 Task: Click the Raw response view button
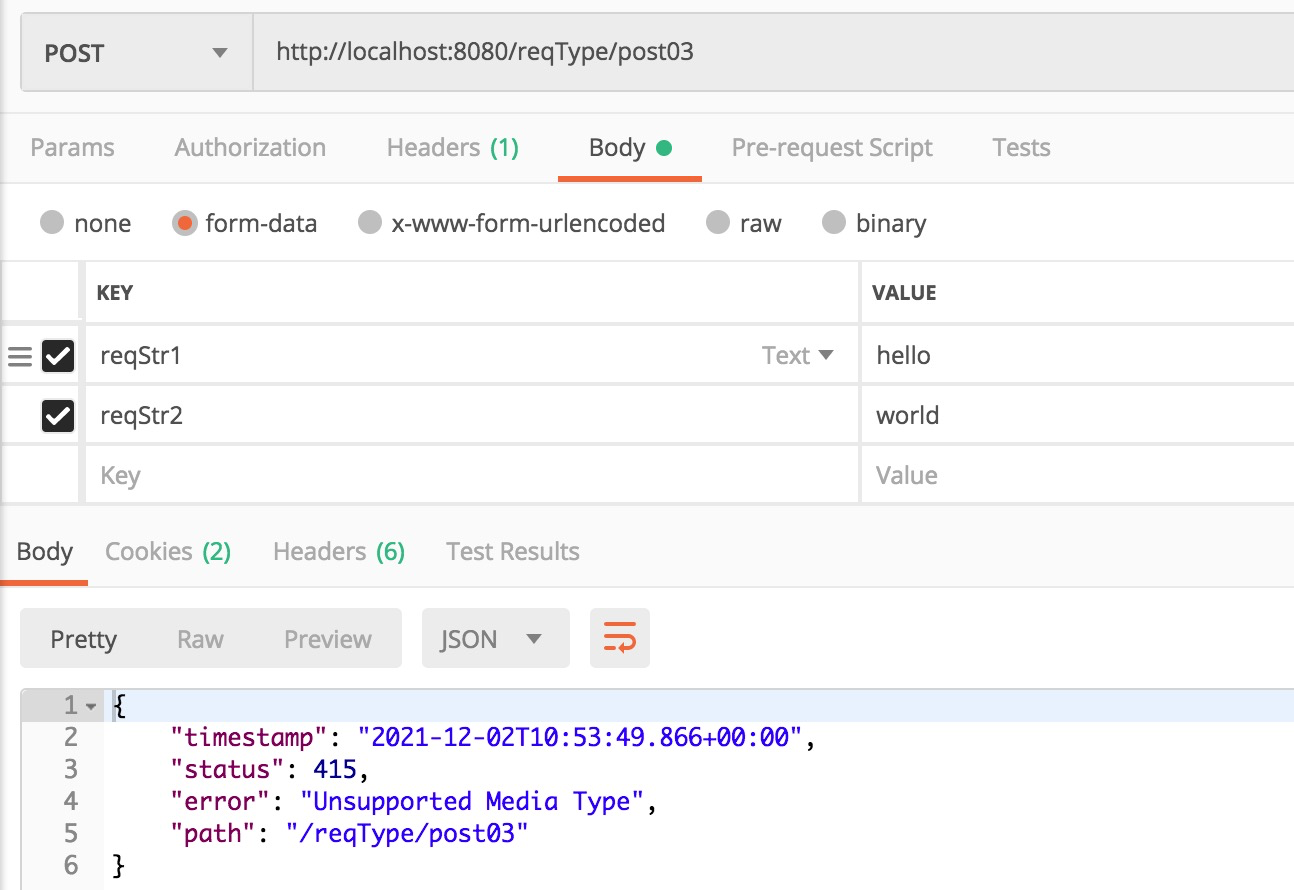pyautogui.click(x=200, y=639)
